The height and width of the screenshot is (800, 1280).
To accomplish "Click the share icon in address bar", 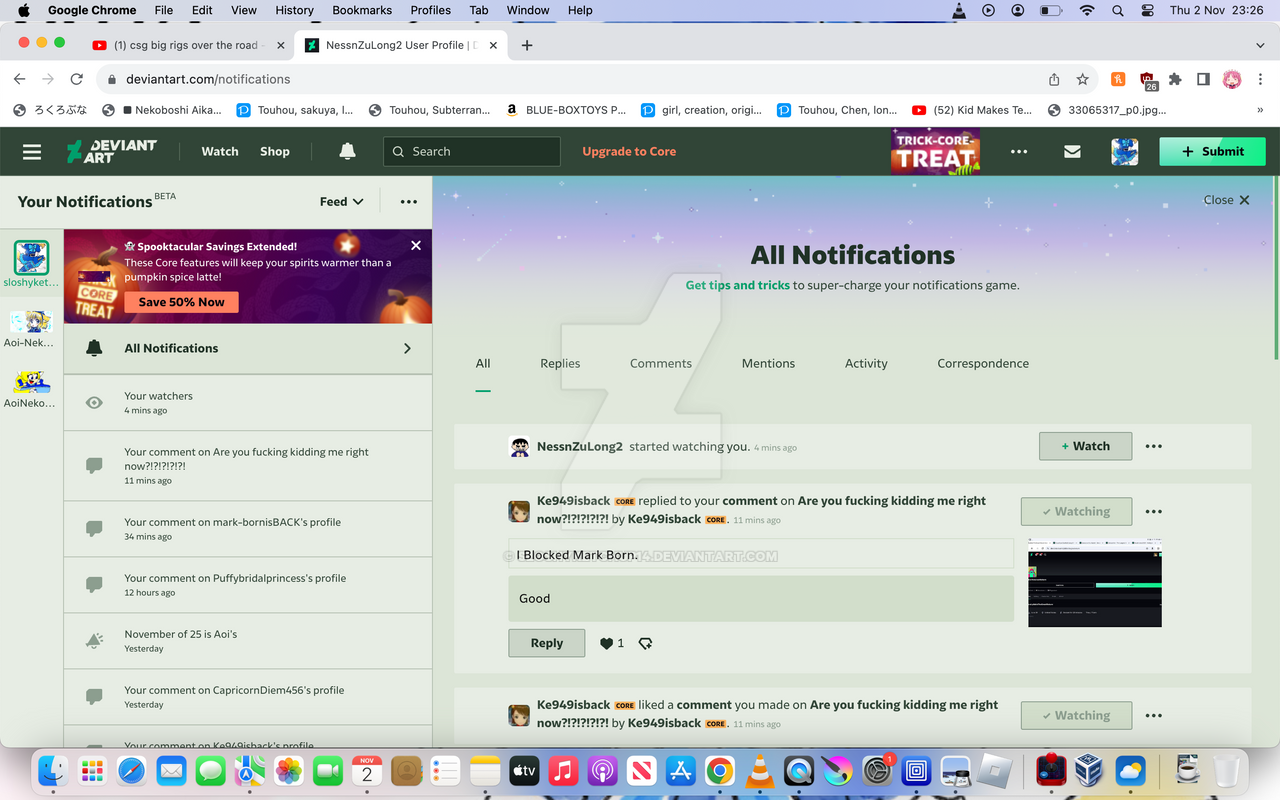I will [x=1054, y=79].
